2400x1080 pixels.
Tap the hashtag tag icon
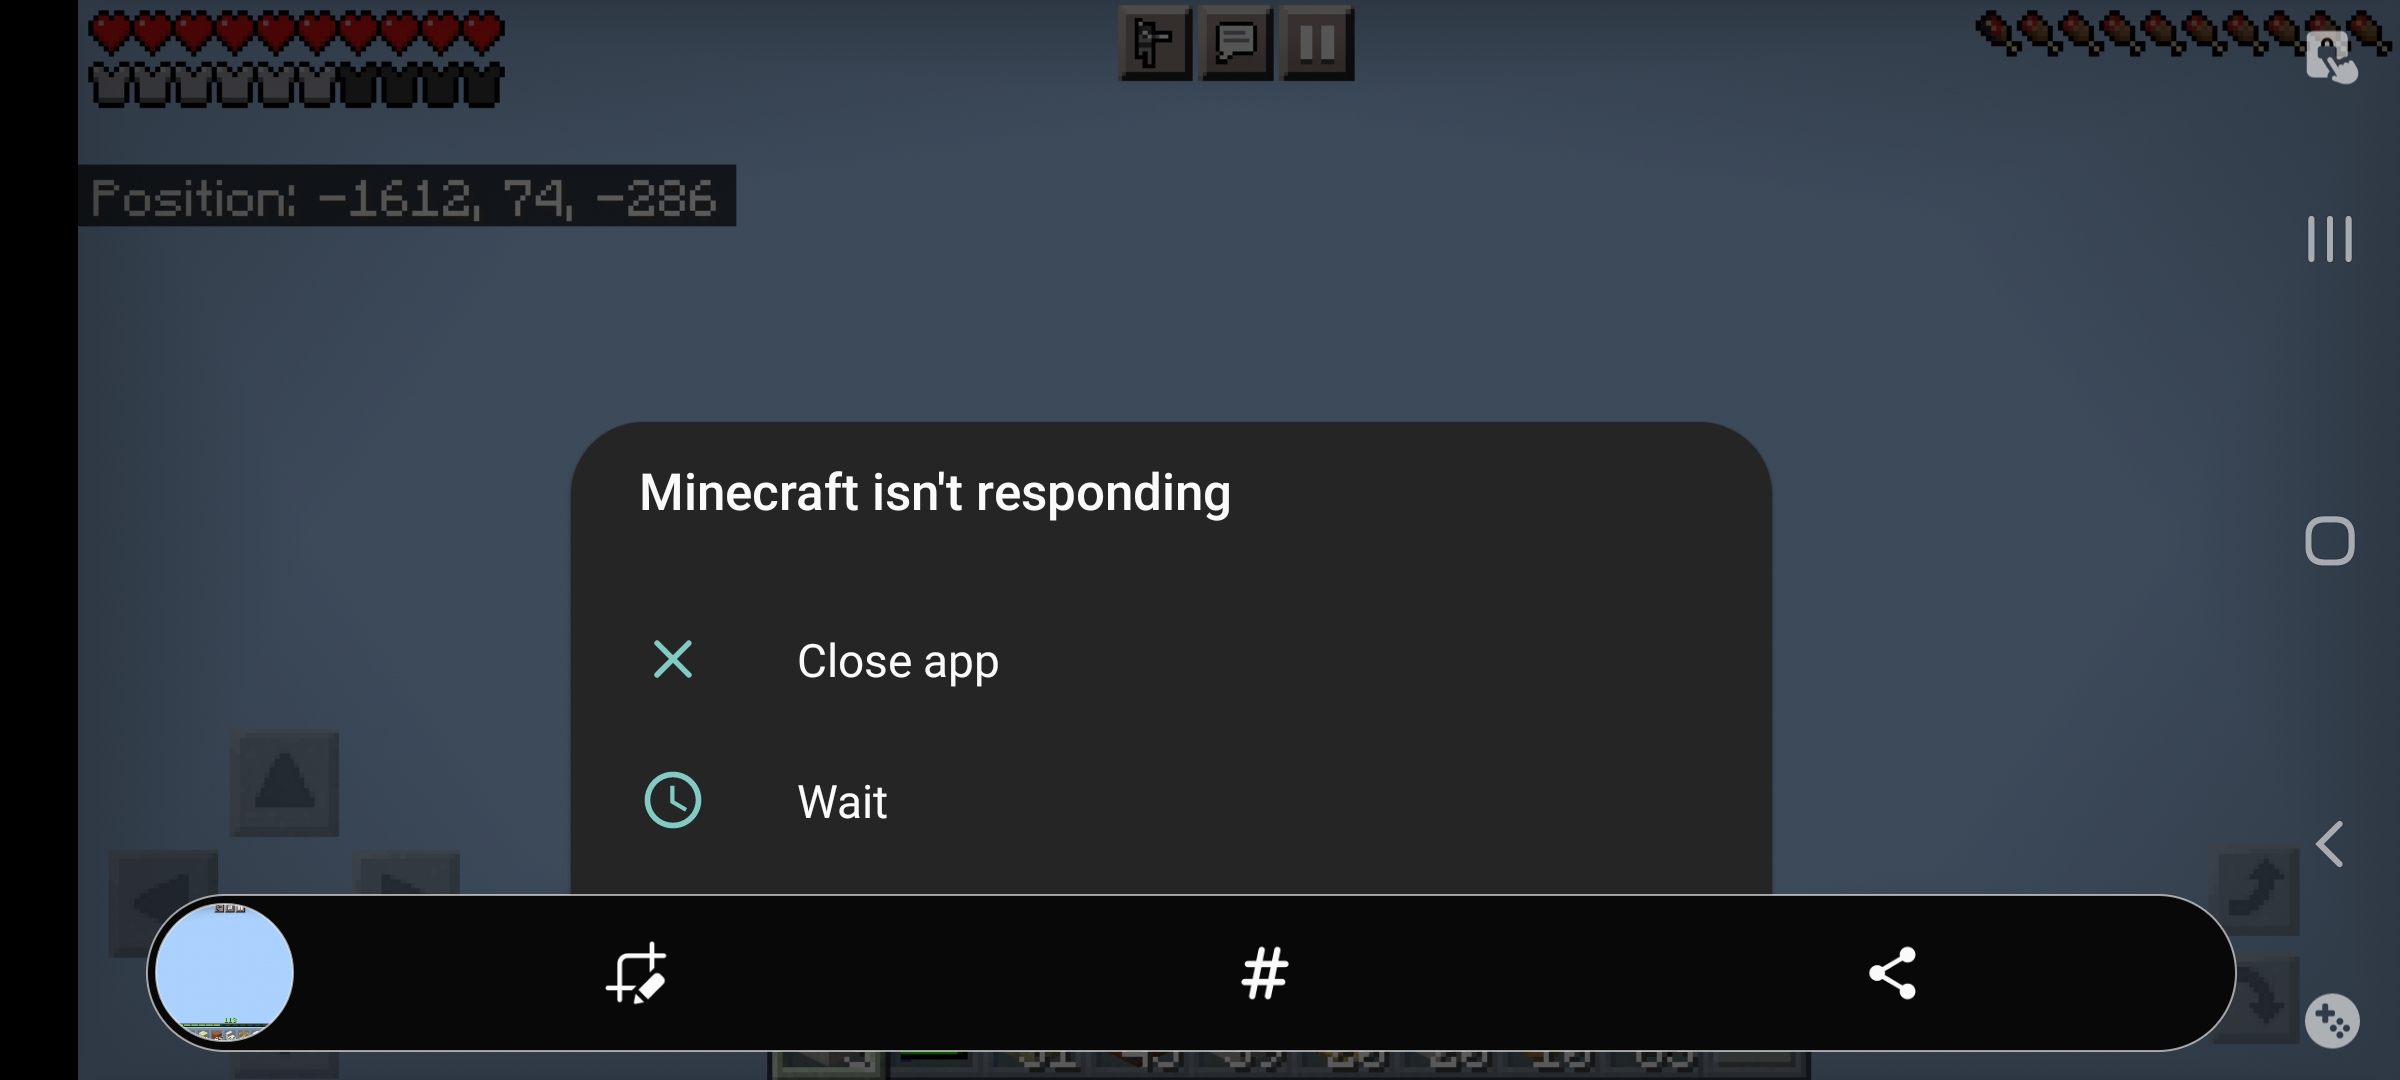point(1264,973)
